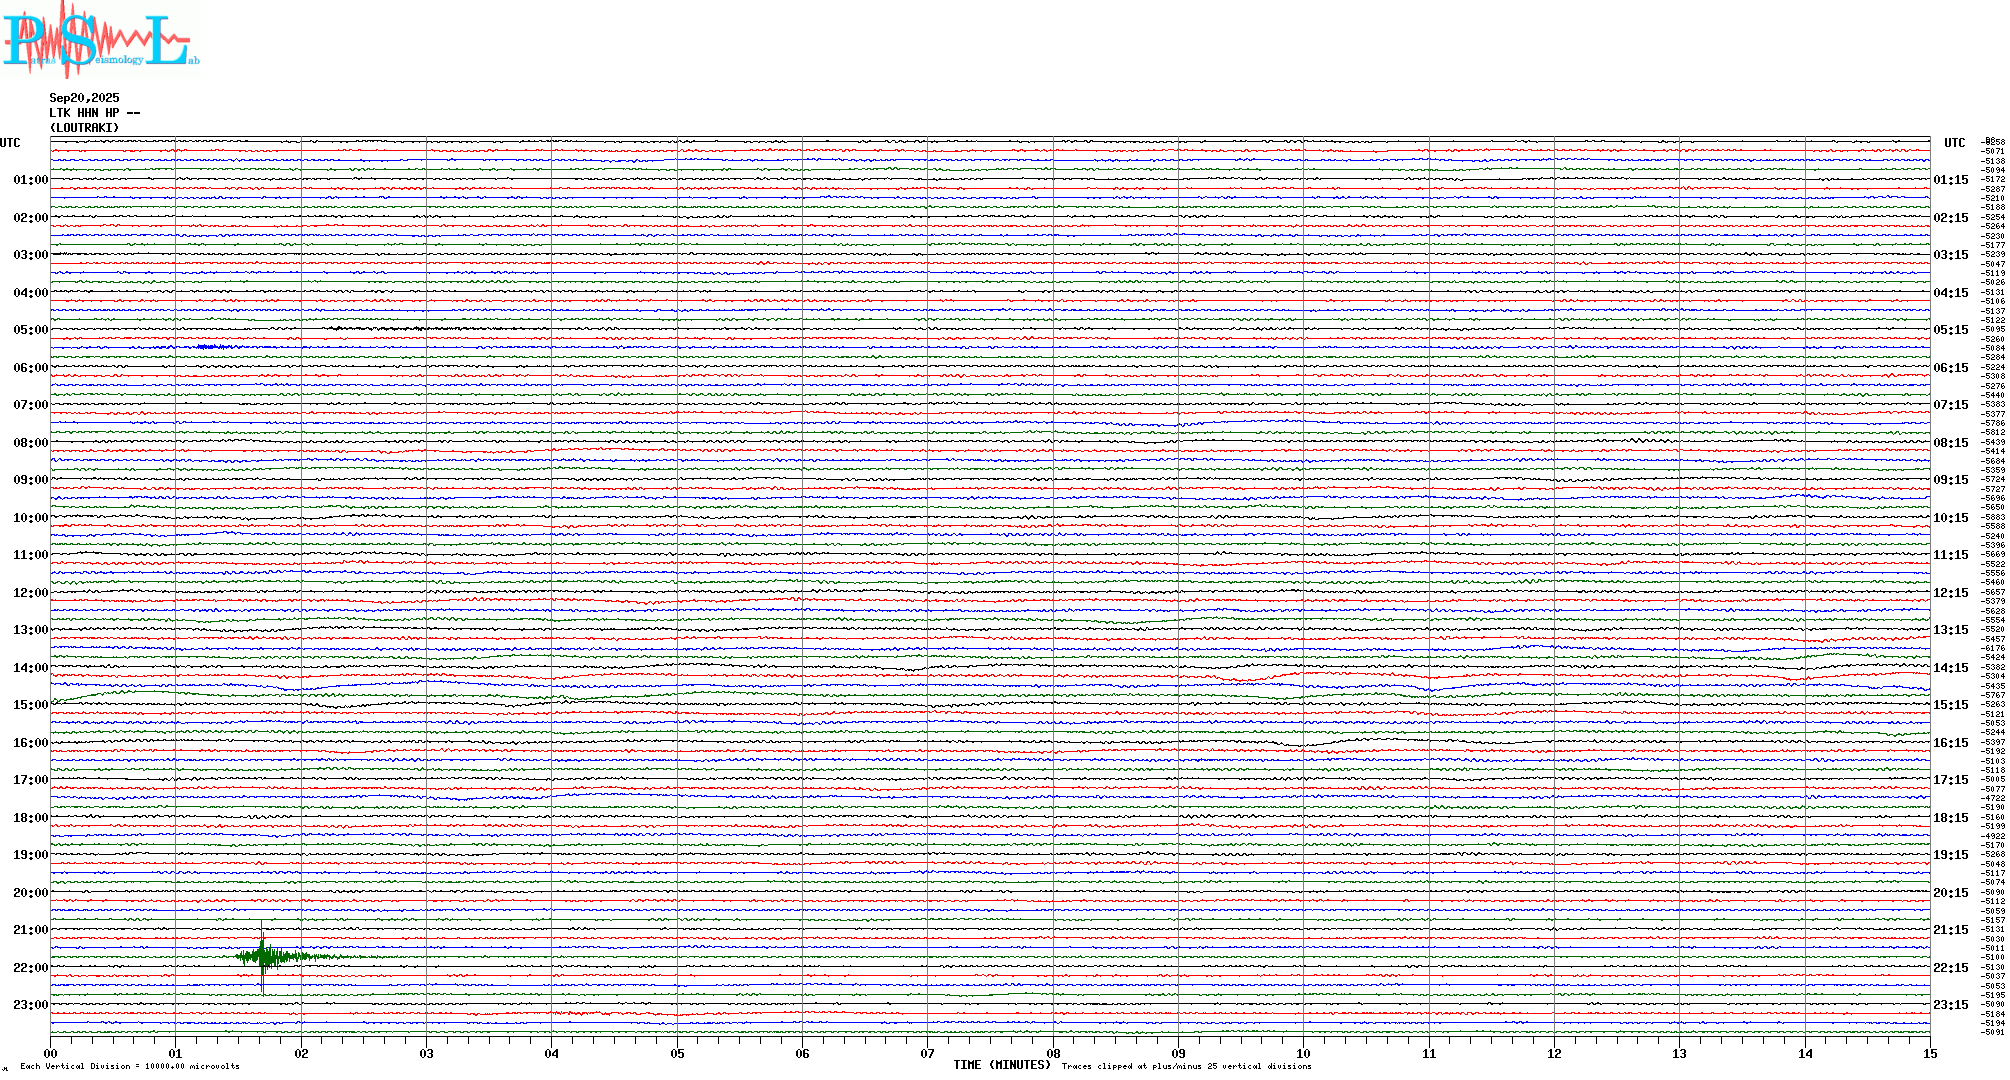Click the left-side 10:00 hour label
The height and width of the screenshot is (1080, 2010).
click(x=30, y=518)
